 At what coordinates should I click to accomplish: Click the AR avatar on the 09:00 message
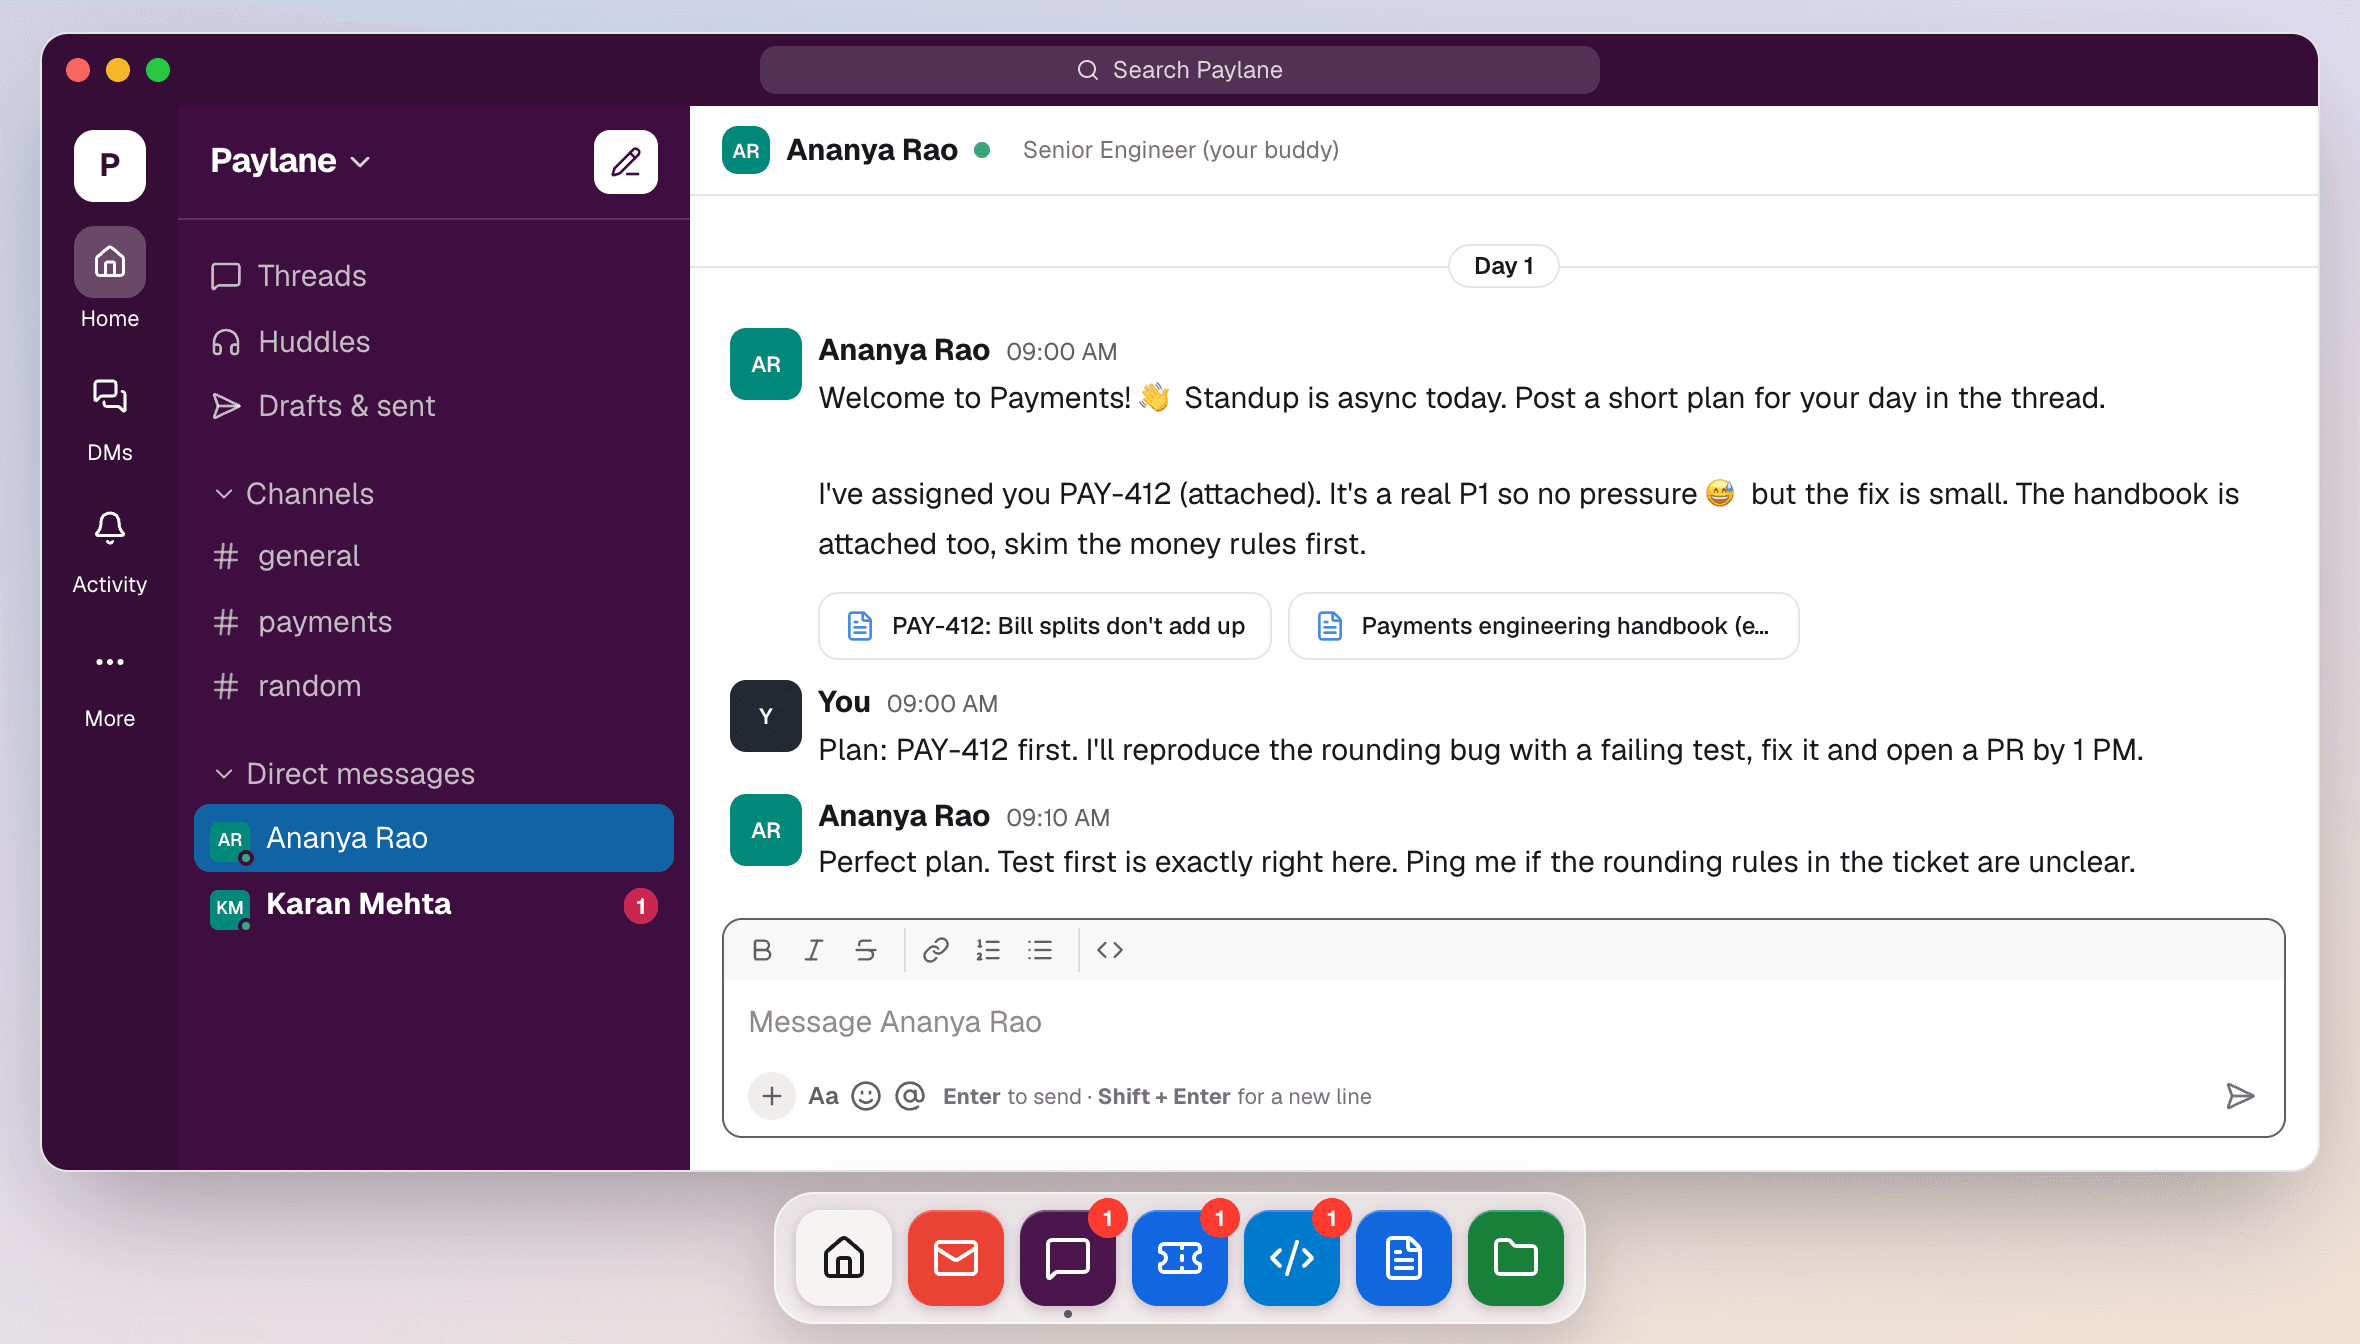click(x=766, y=364)
